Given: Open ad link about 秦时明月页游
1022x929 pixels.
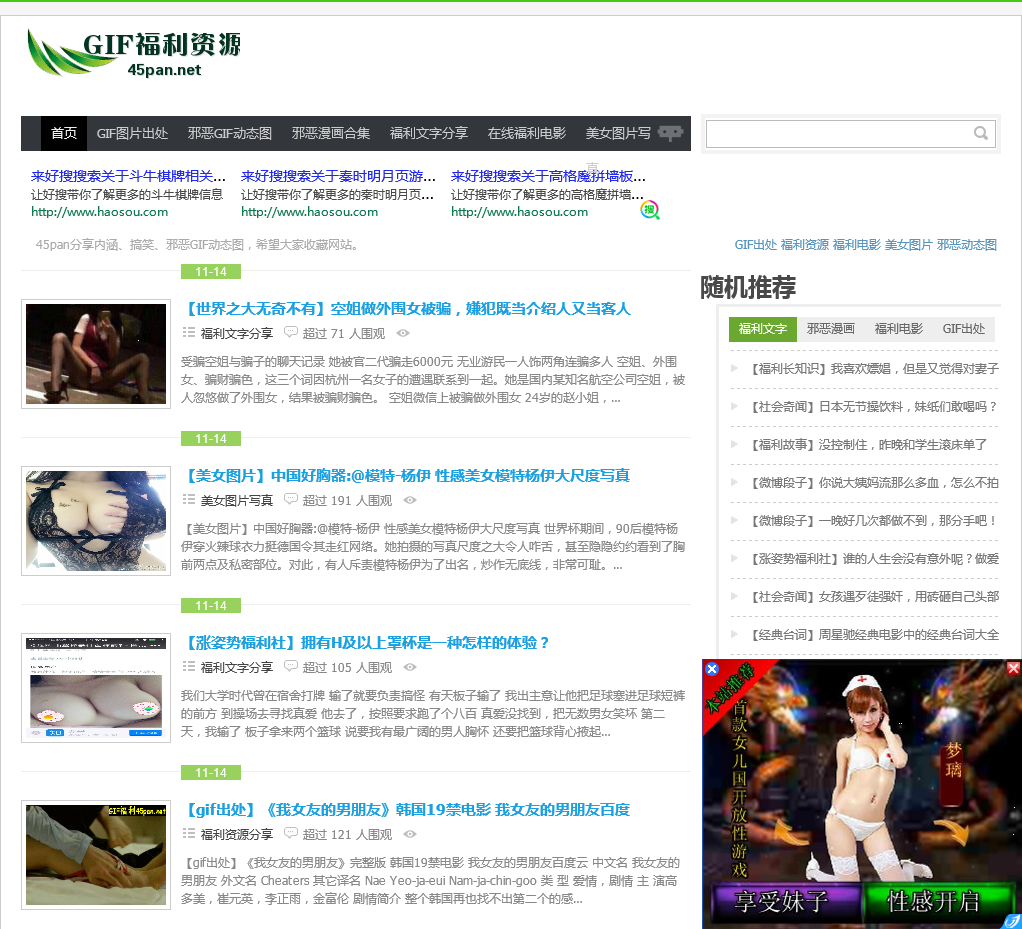Looking at the screenshot, I should pos(338,176).
